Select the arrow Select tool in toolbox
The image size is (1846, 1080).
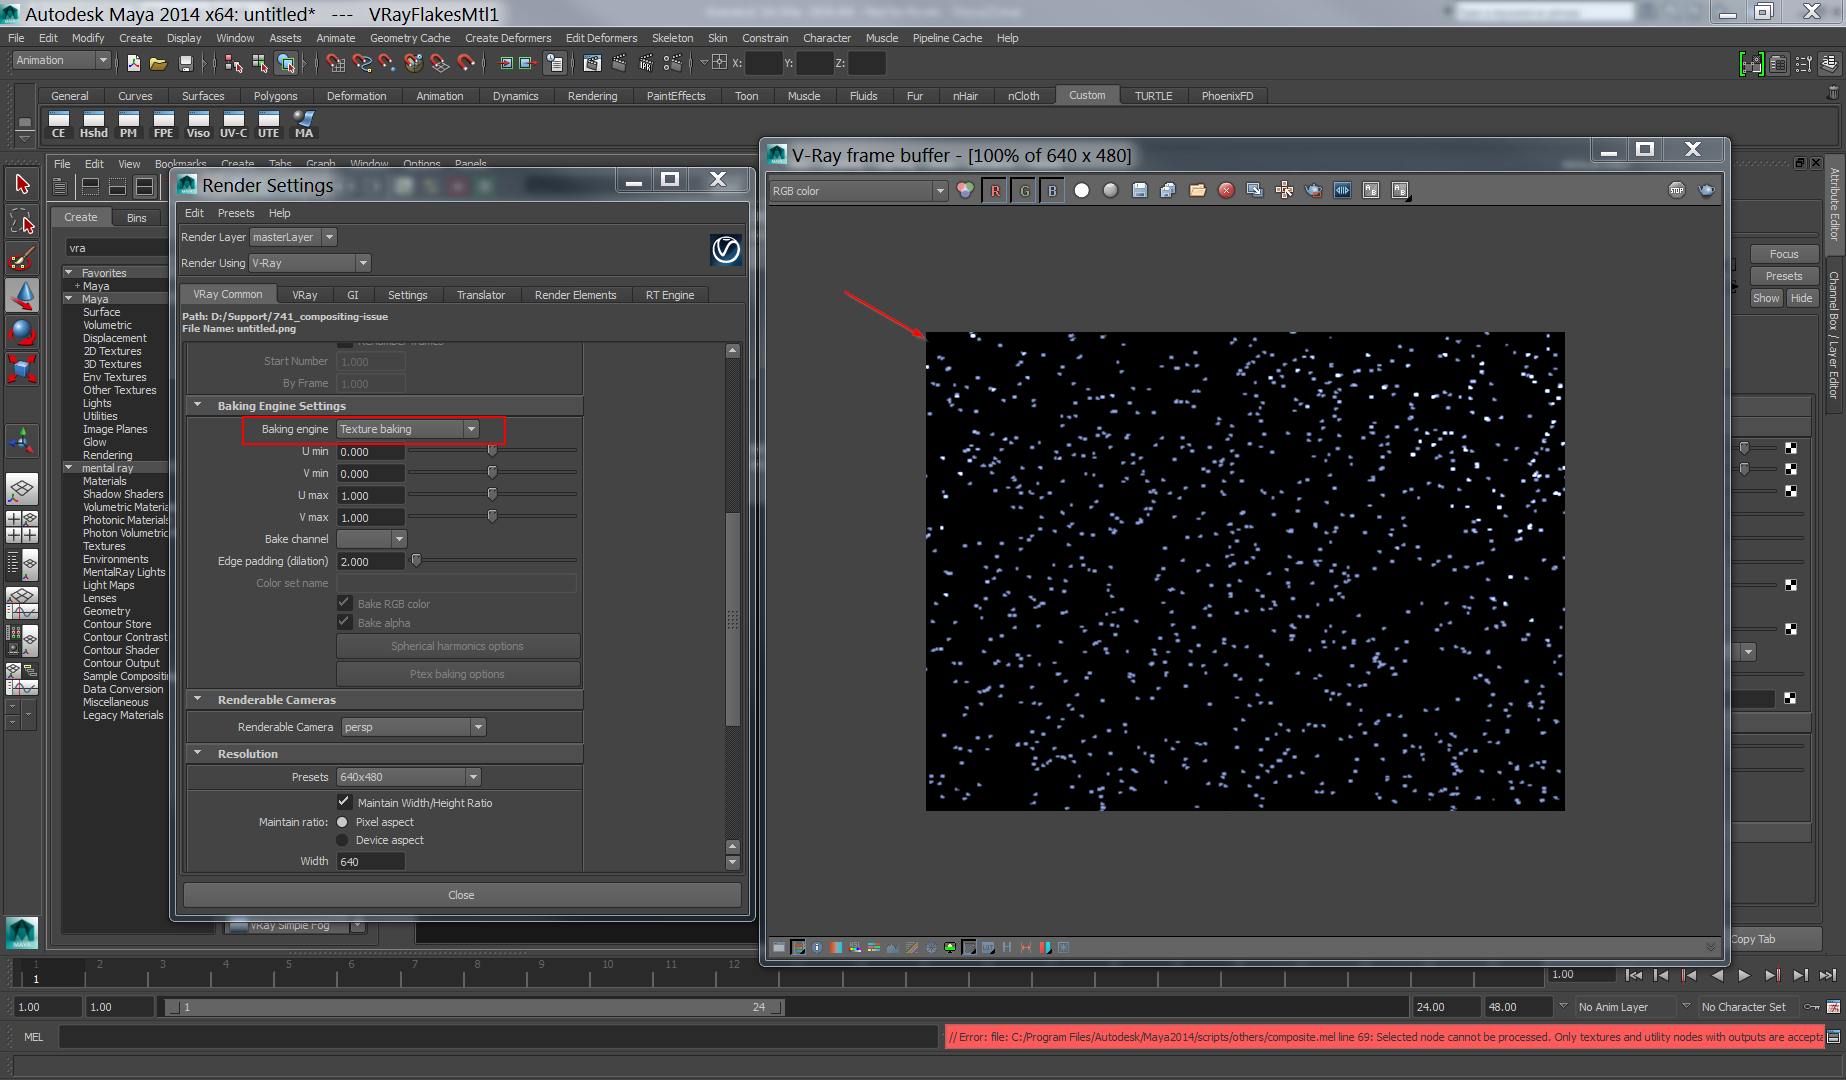pos(22,184)
